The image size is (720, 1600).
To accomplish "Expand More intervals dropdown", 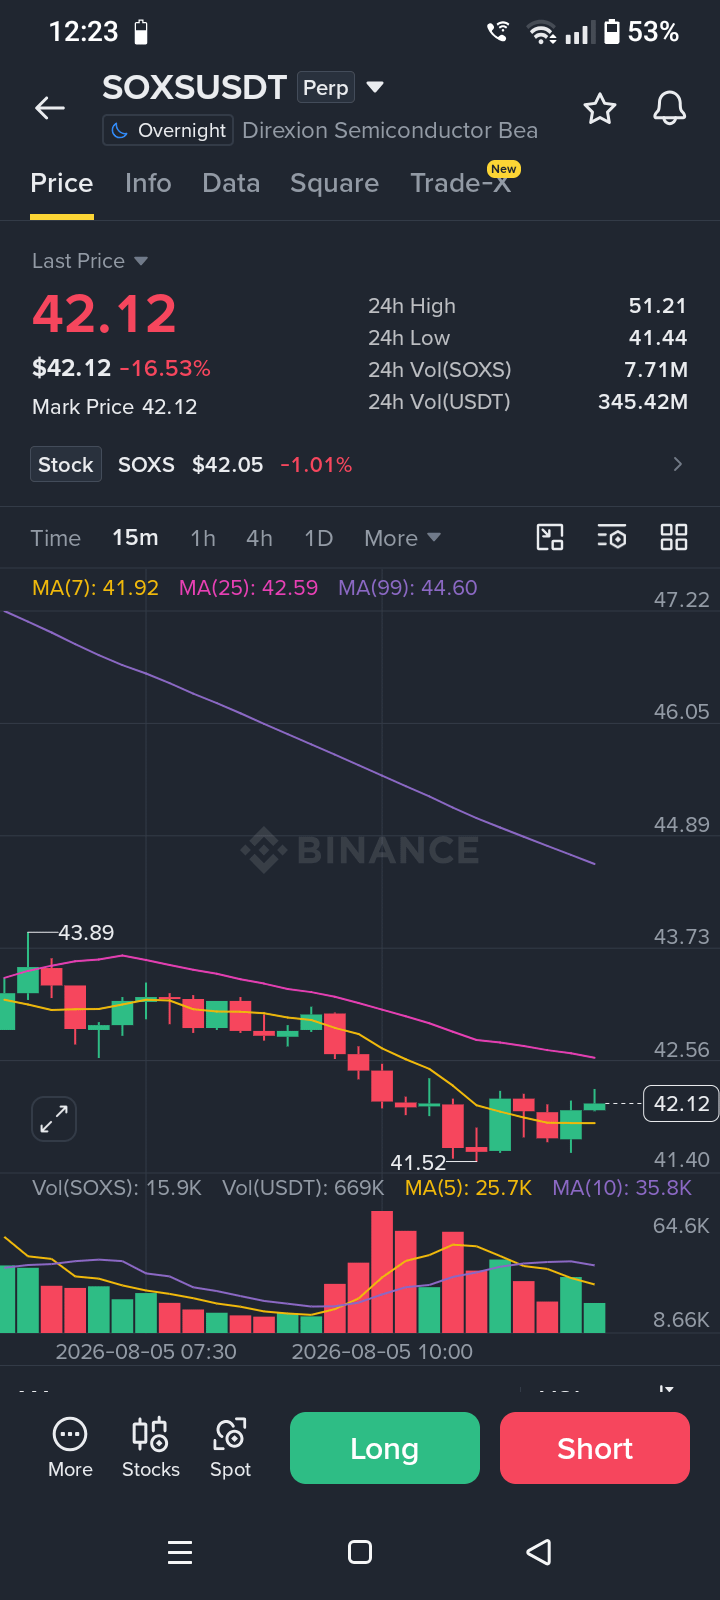I will tap(402, 538).
